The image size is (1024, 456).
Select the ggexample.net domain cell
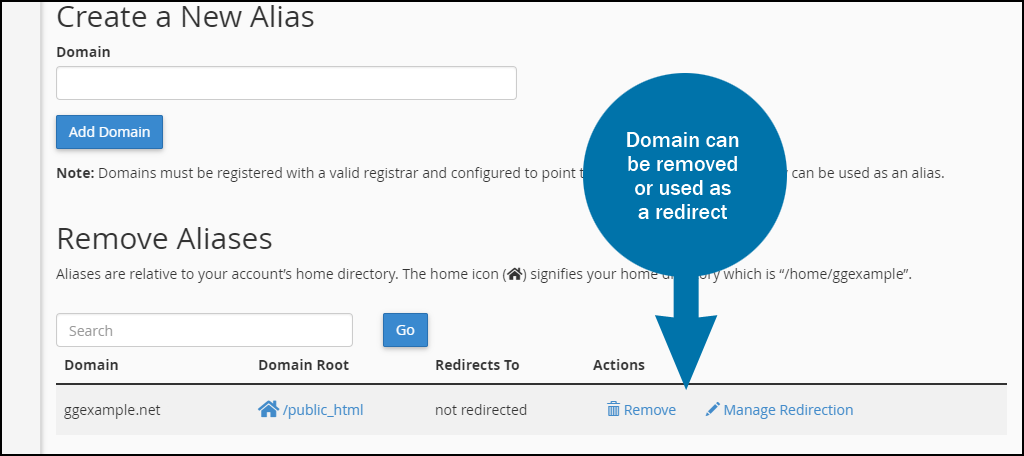click(112, 410)
